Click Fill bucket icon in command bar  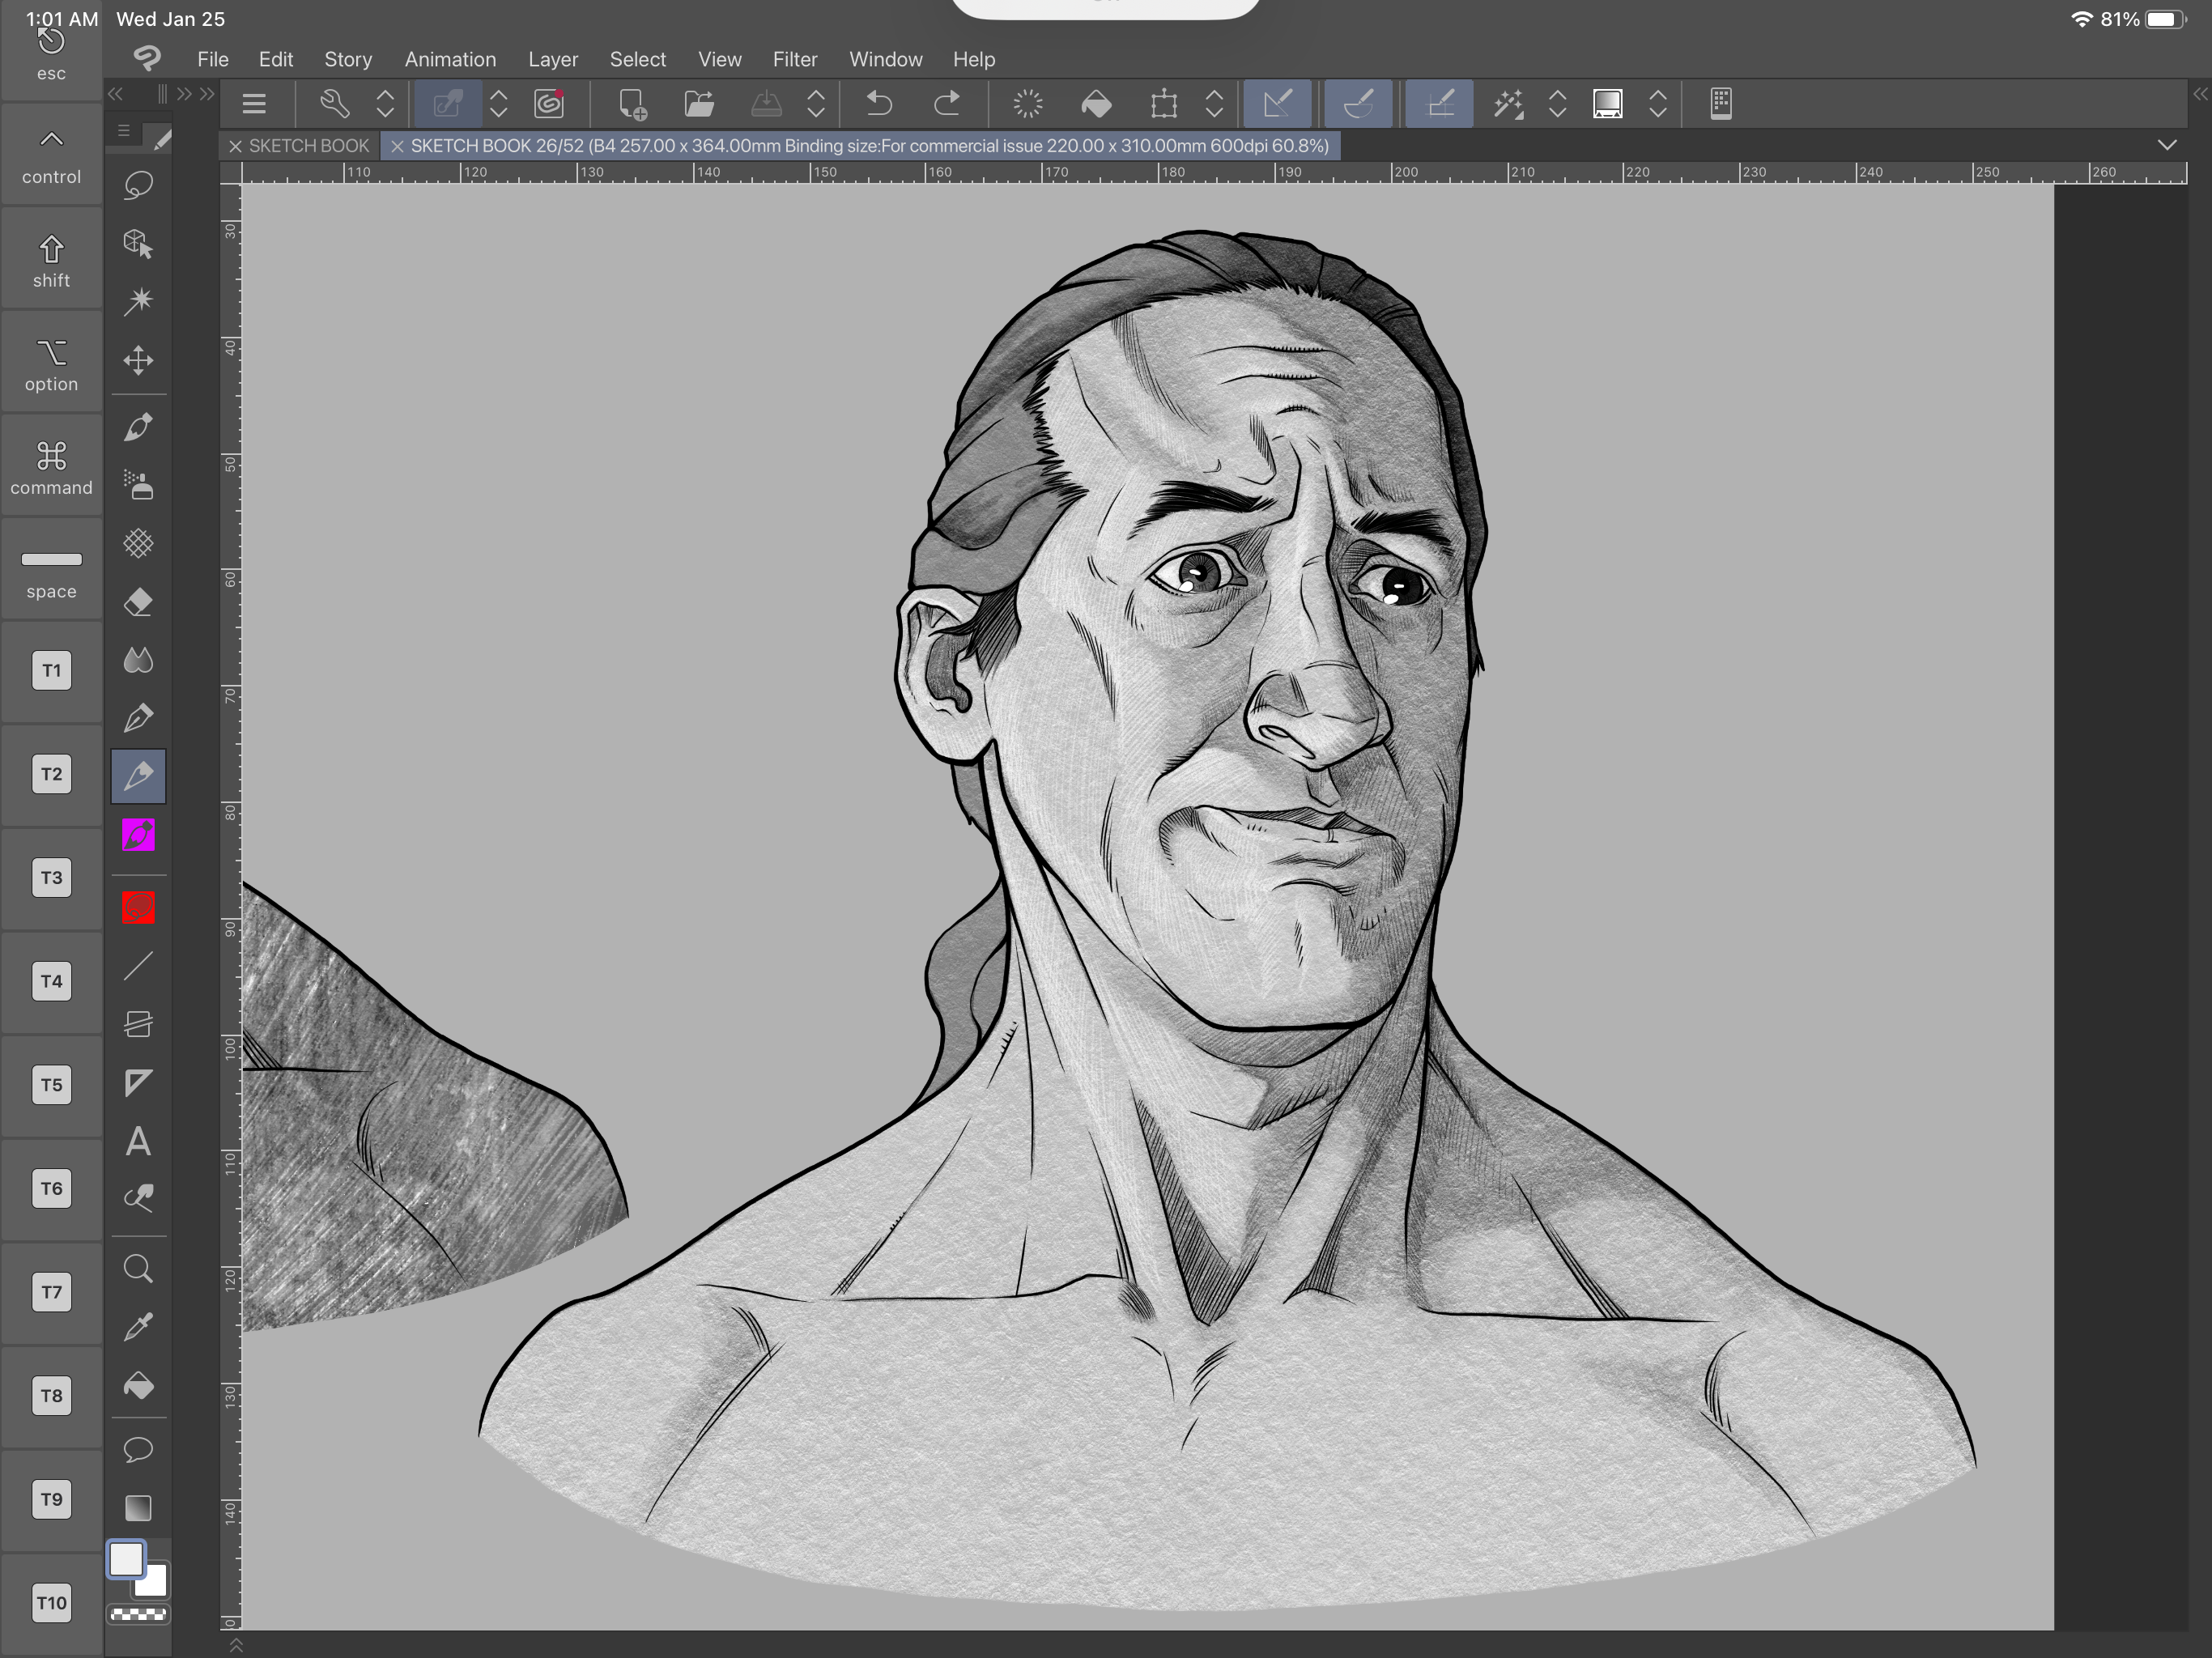pos(1096,104)
